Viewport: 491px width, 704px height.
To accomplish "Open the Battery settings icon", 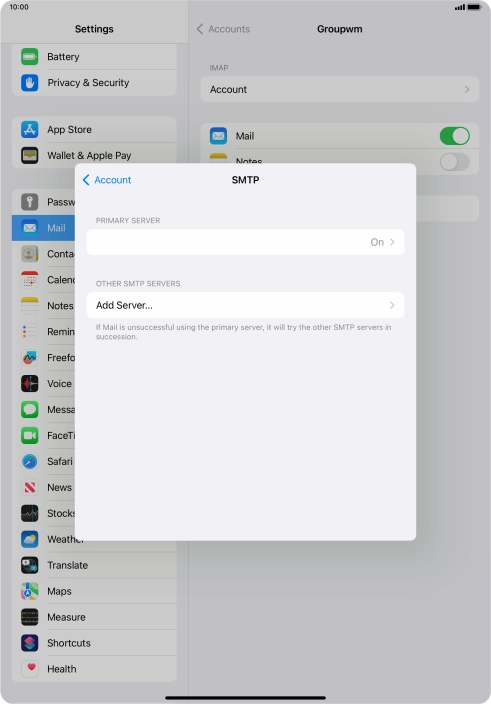I will [x=30, y=57].
